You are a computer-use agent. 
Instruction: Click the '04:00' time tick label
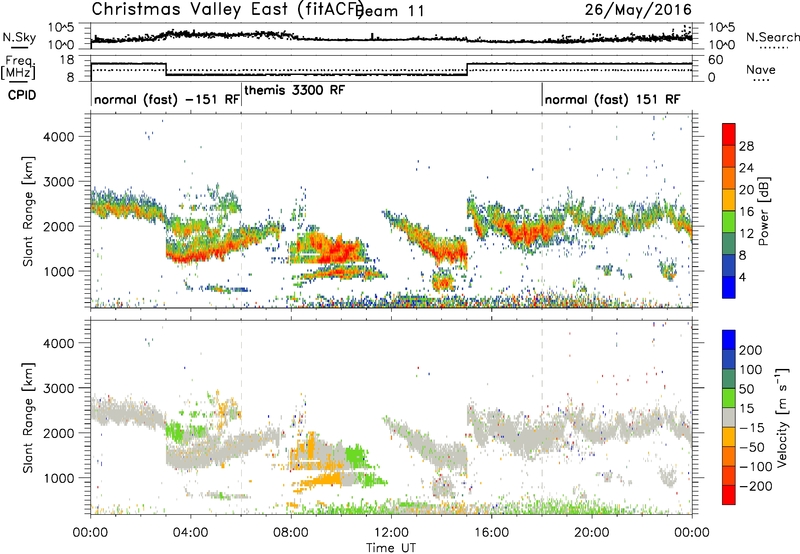pos(191,532)
